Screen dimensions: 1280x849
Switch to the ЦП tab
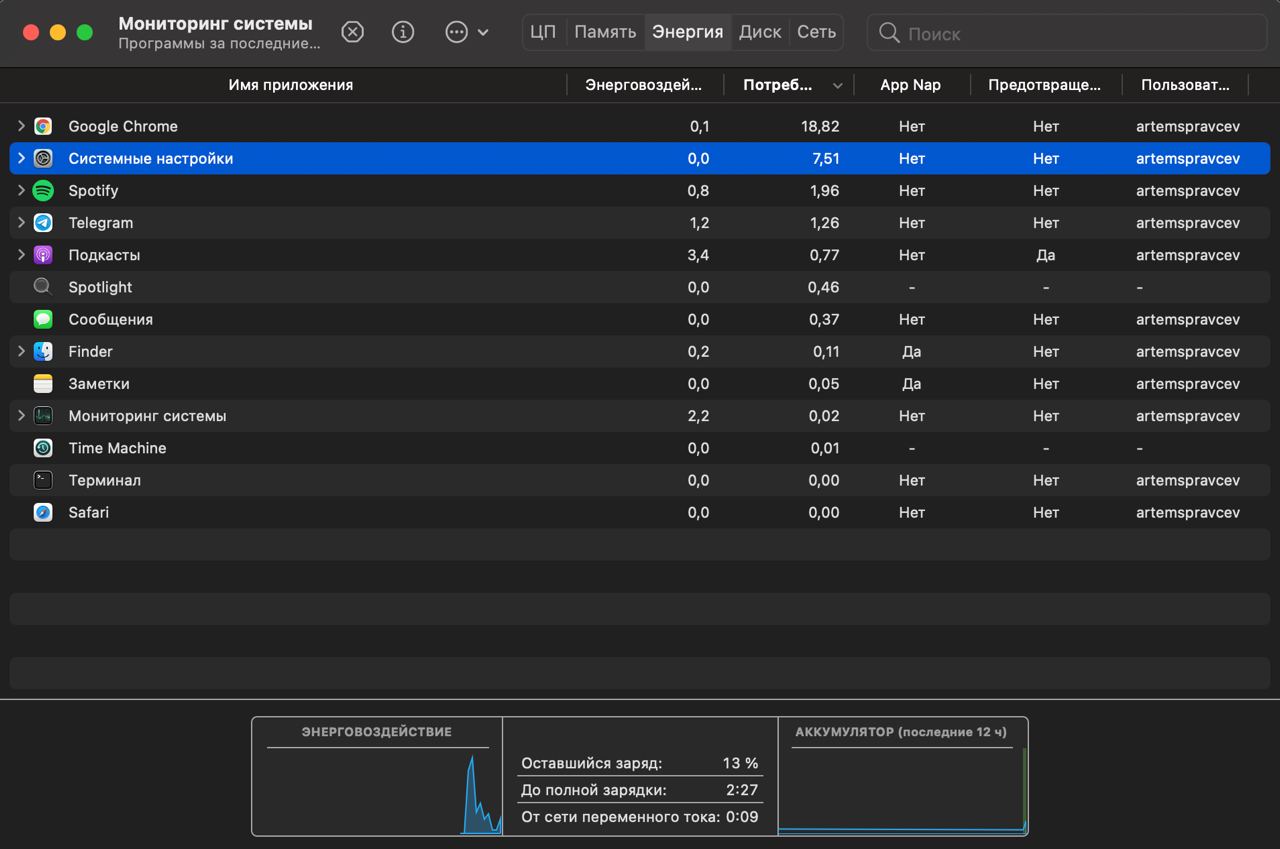543,32
